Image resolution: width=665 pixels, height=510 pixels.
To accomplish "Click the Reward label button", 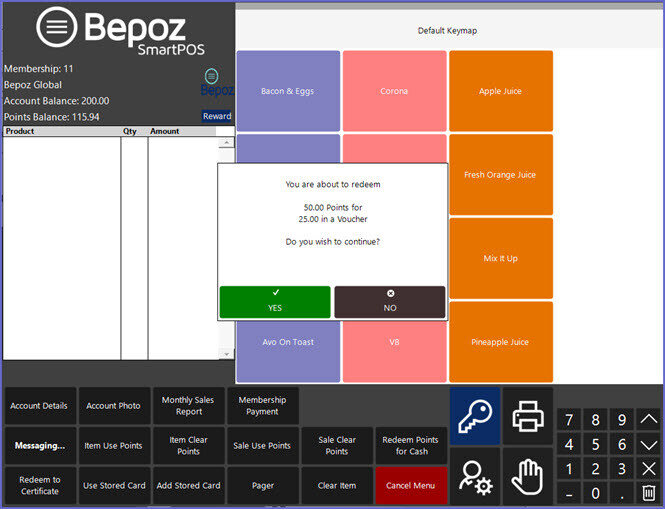I will (217, 116).
